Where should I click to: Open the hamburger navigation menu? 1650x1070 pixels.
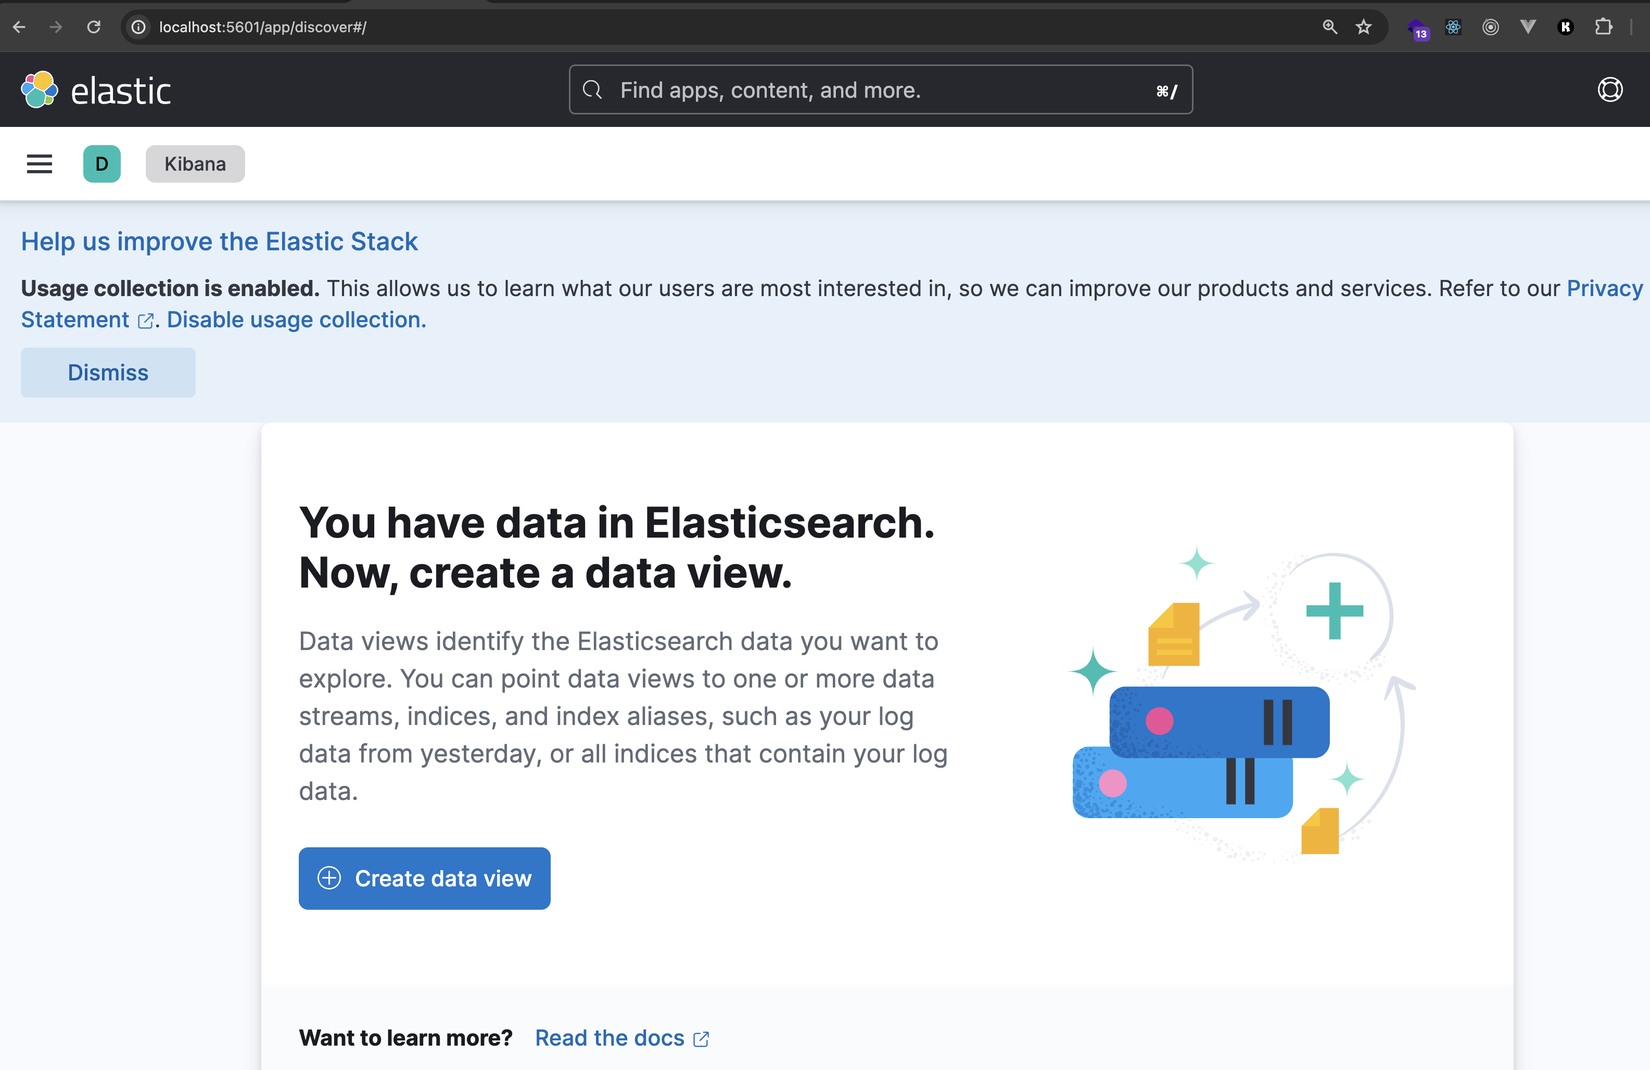point(39,164)
